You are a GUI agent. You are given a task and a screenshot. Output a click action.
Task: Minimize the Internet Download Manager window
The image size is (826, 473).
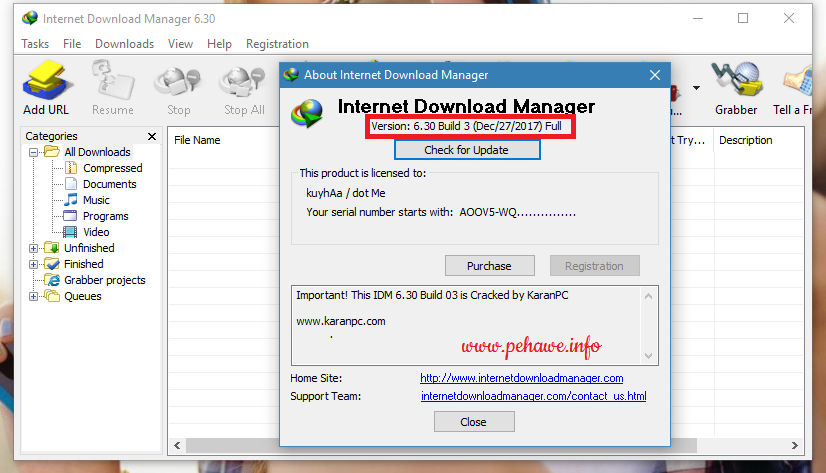click(698, 18)
